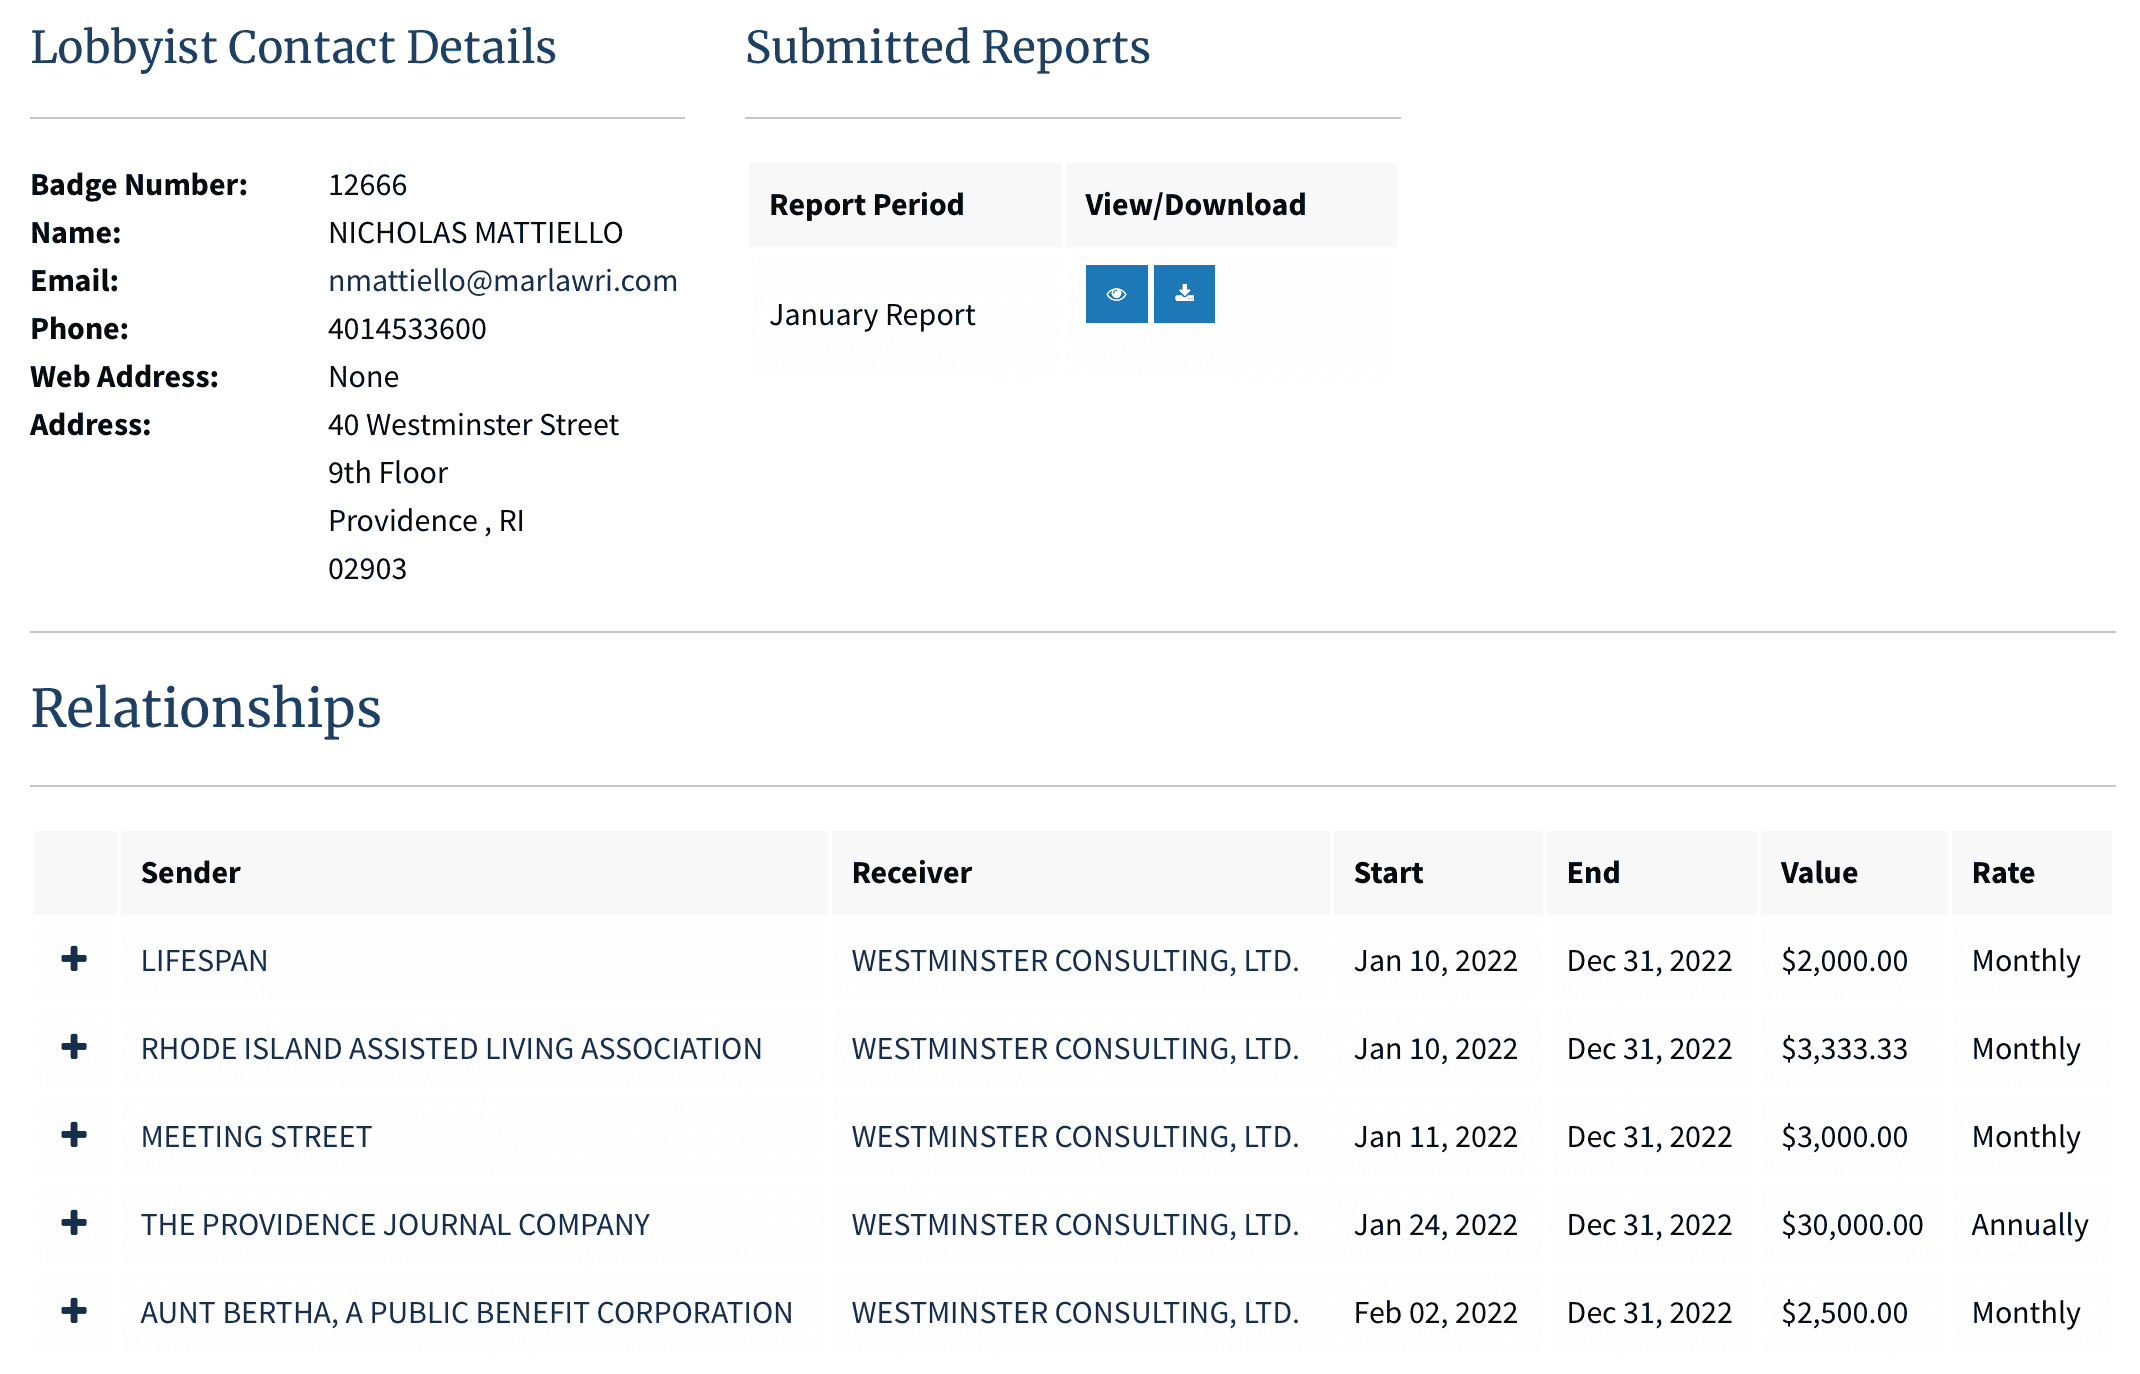Select Dec 31, 2022 end date in LIFESPAN row
This screenshot has height=1374, width=2140.
pyautogui.click(x=1649, y=961)
